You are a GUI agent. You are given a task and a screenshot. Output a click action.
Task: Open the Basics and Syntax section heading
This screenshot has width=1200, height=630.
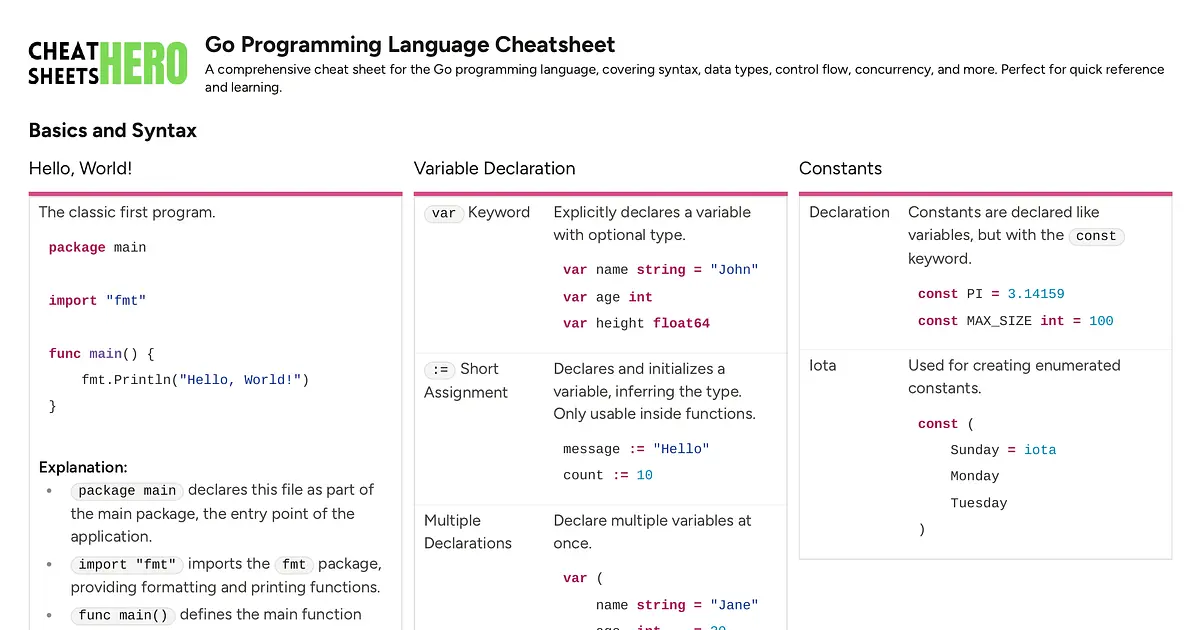(x=112, y=130)
